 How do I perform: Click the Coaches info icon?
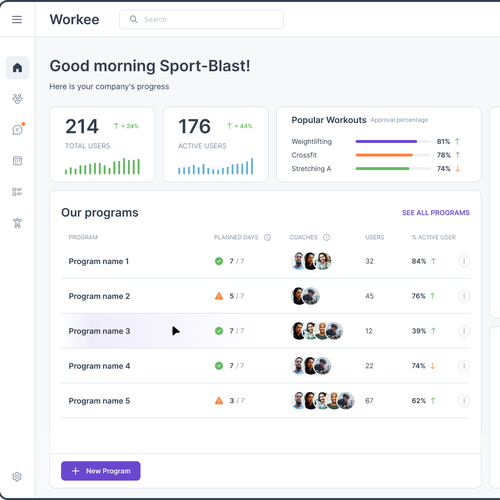click(x=327, y=237)
